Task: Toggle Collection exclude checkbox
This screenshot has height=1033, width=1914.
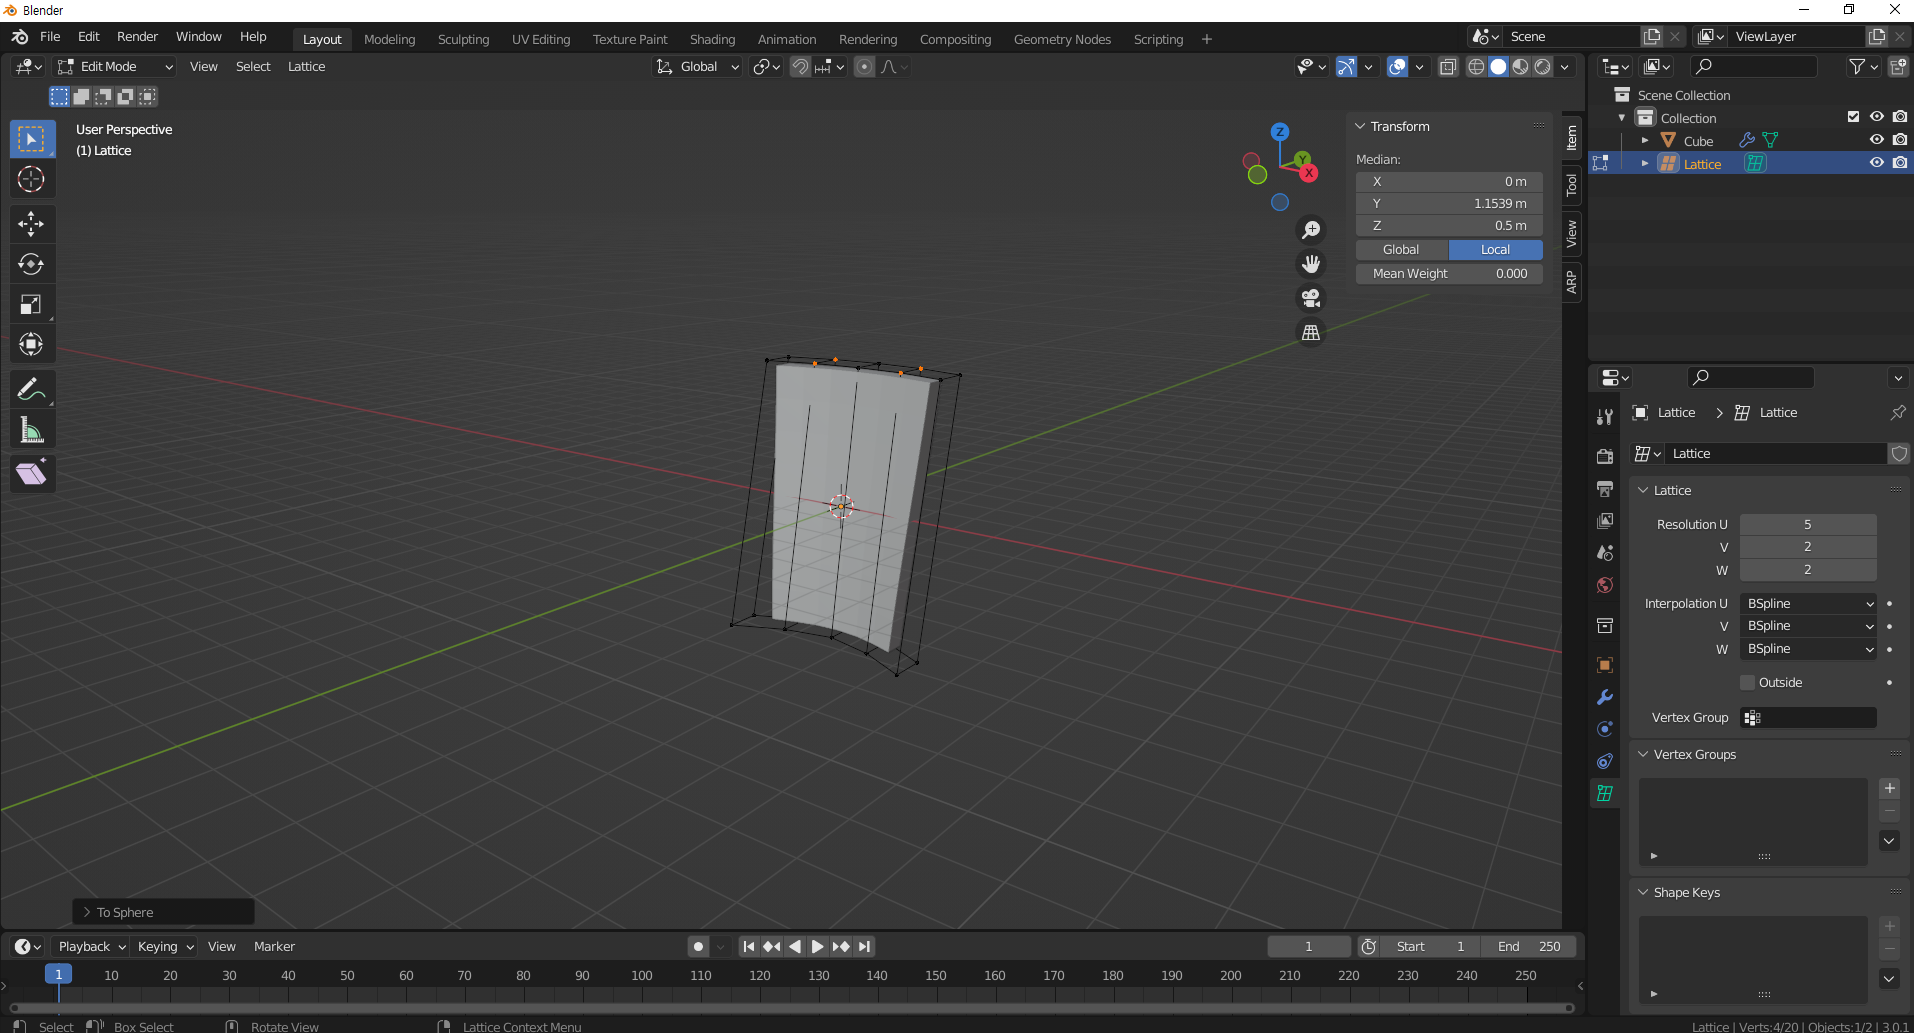Action: [x=1854, y=117]
